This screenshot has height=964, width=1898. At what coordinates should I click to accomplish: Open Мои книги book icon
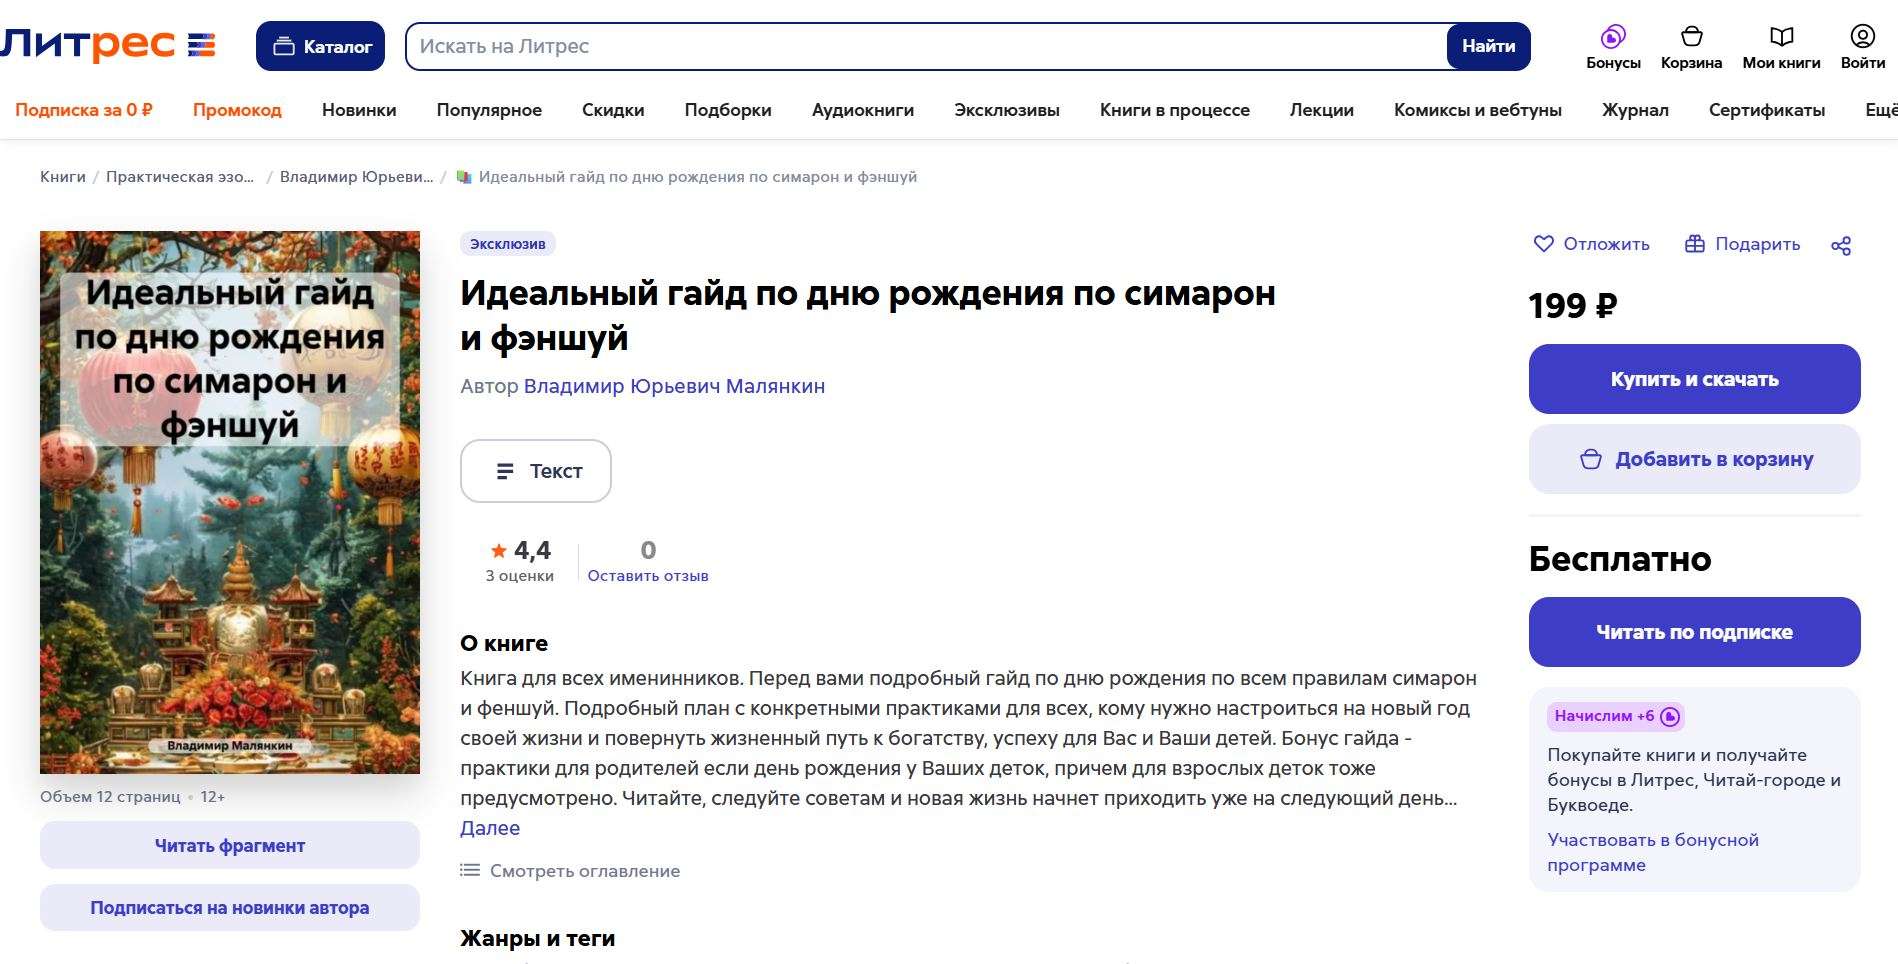(1781, 47)
